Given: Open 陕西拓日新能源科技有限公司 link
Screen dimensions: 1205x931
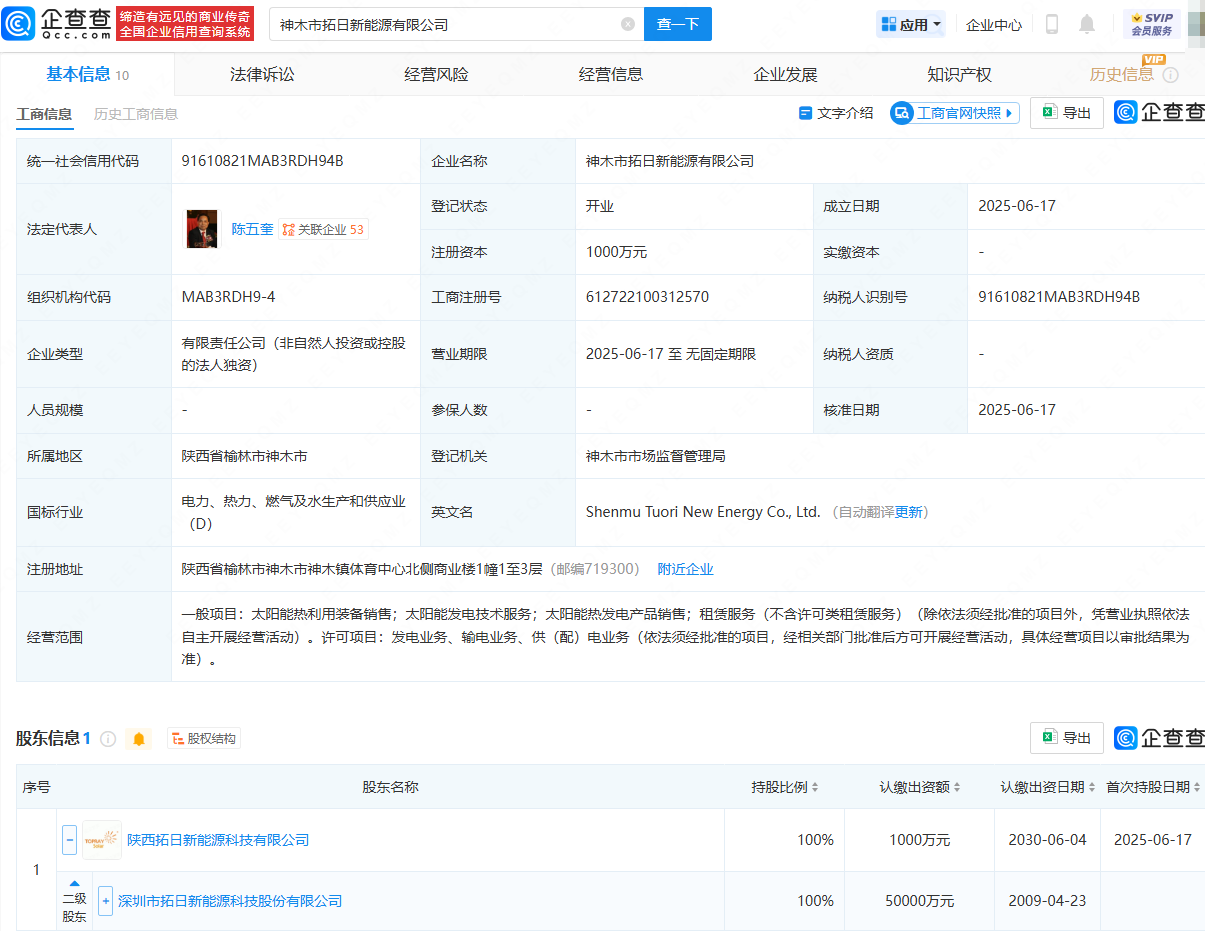Looking at the screenshot, I should 218,840.
